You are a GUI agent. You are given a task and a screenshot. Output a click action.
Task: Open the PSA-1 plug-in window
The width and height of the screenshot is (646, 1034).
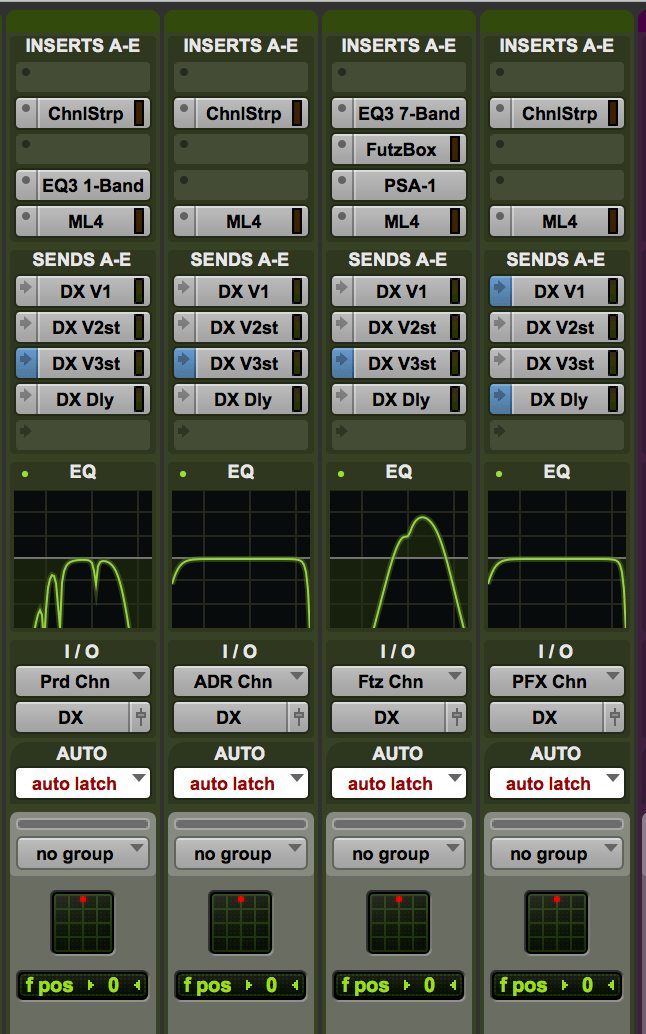410,185
